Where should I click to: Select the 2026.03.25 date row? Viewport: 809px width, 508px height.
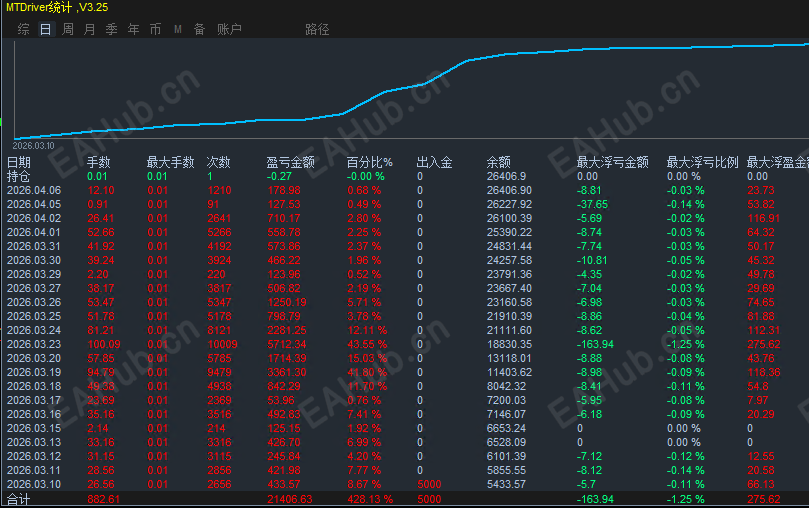(x=34, y=316)
